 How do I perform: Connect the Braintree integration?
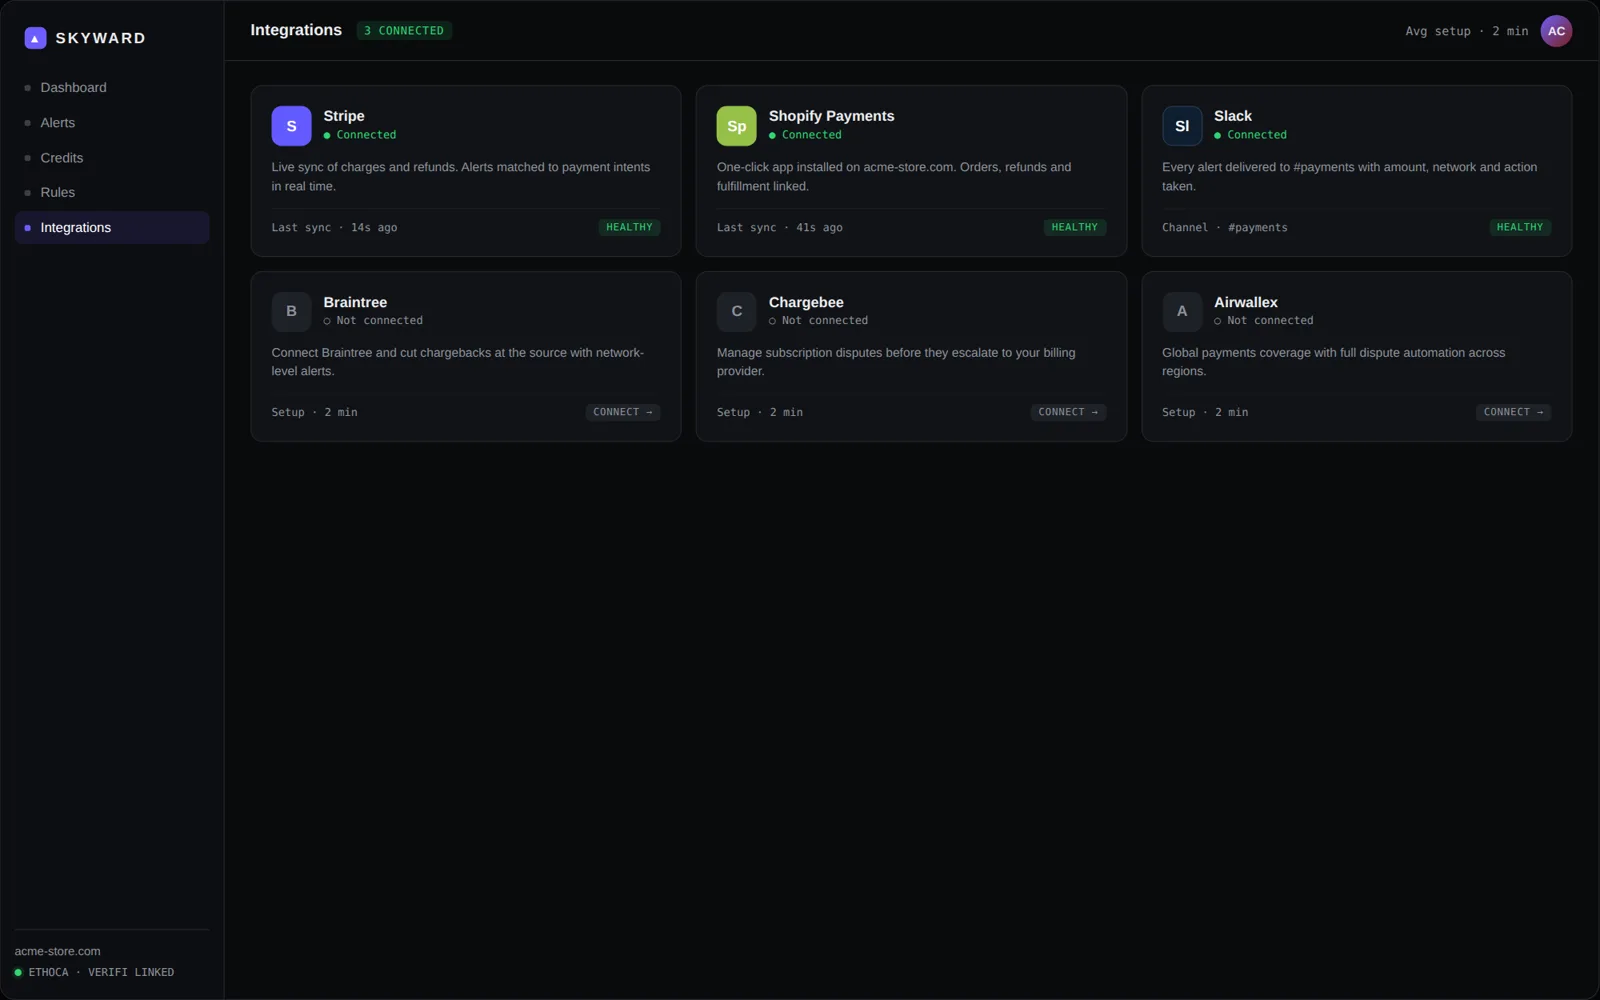[x=622, y=412]
